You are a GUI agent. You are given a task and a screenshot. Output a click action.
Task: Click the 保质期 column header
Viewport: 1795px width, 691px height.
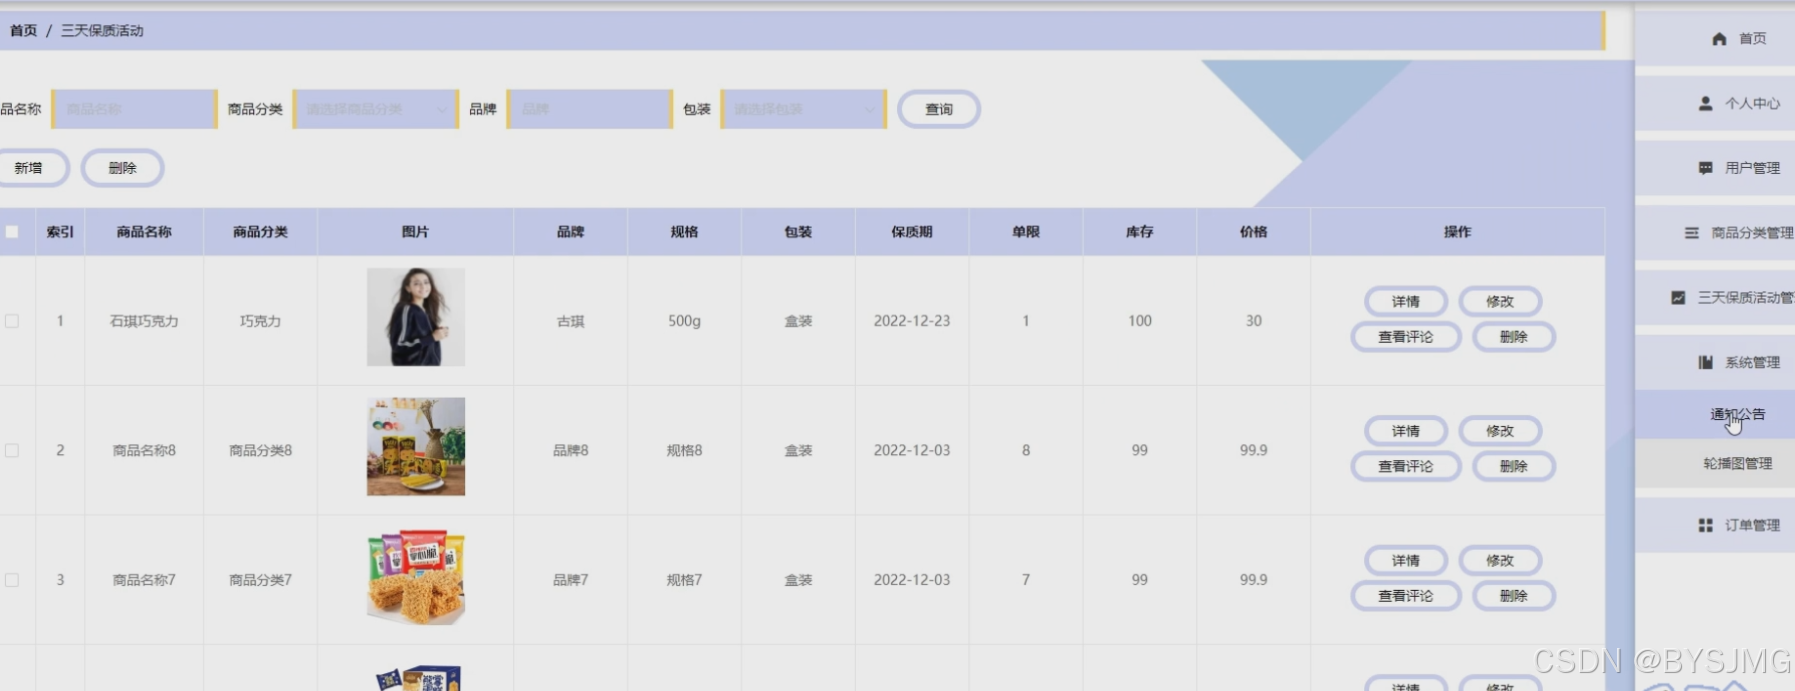click(912, 232)
